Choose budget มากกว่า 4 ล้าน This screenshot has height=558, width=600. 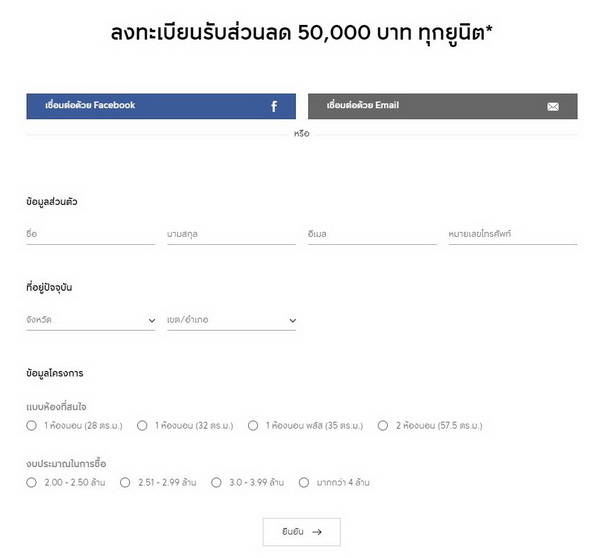[x=304, y=482]
